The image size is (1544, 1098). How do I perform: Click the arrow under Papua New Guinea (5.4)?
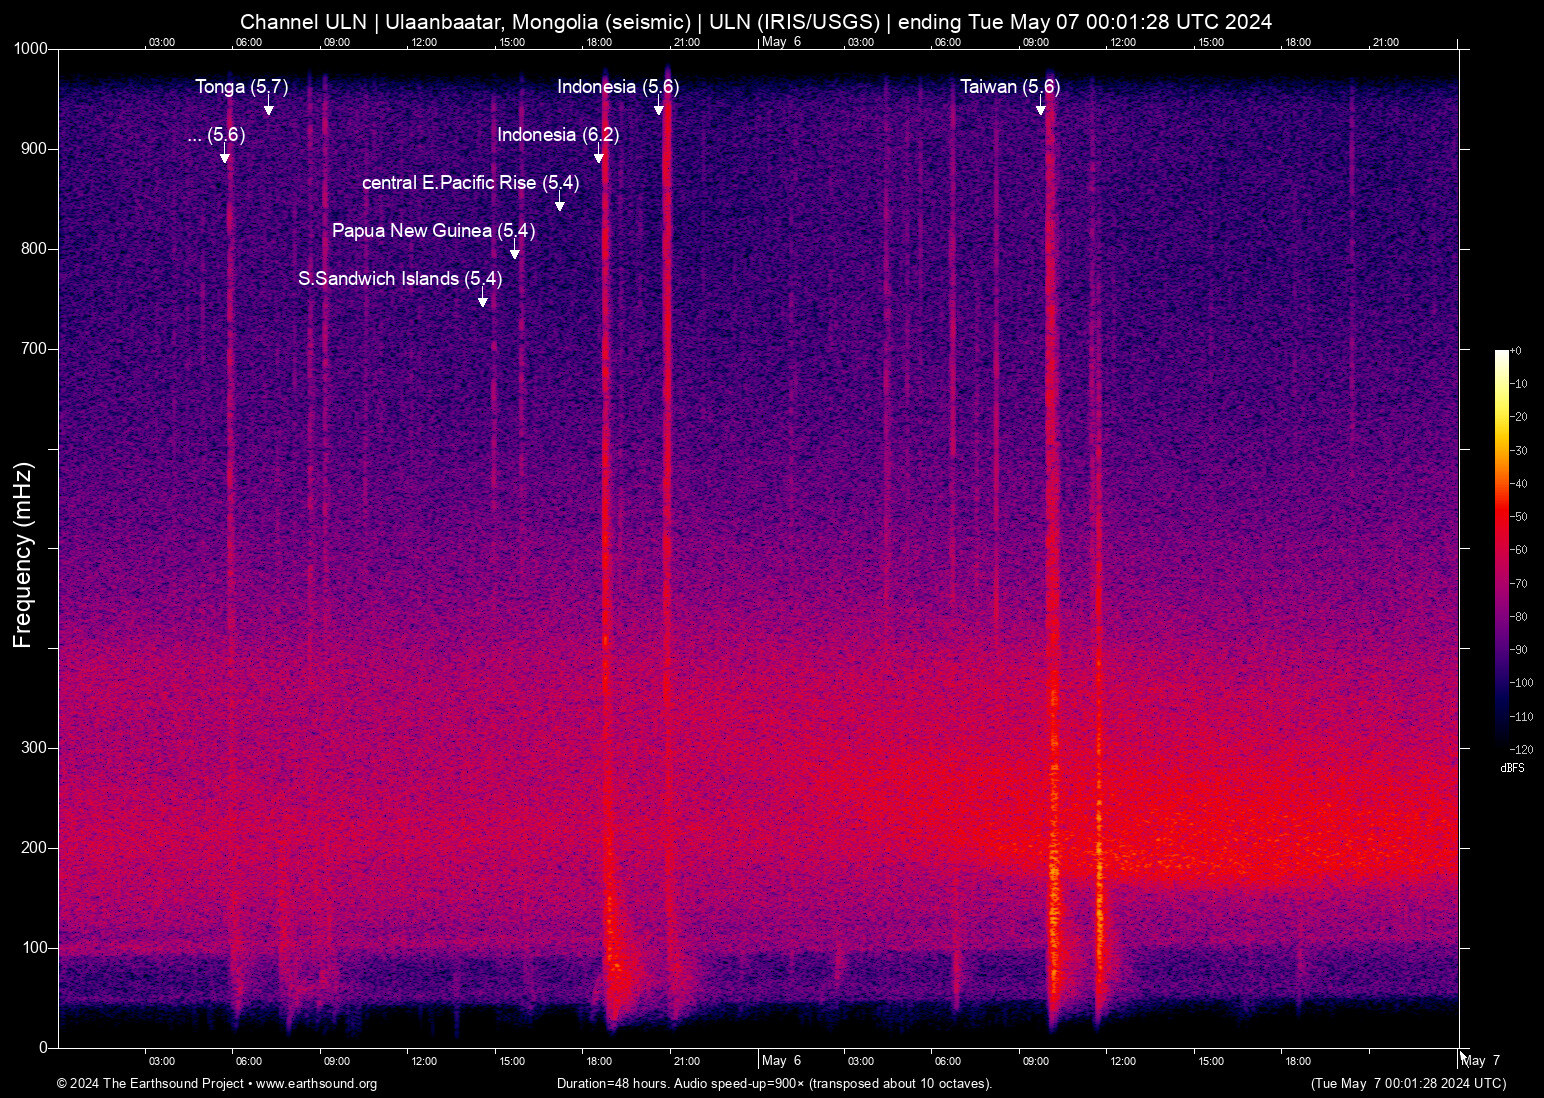click(514, 252)
